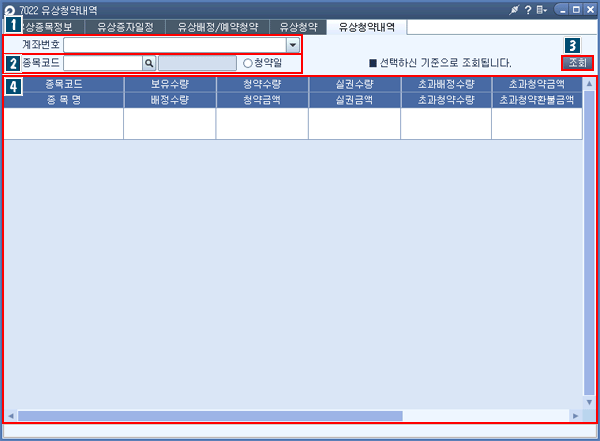Click the 선택하신 기준으로 조회됩니다 notice text
The image size is (600, 441).
click(445, 63)
